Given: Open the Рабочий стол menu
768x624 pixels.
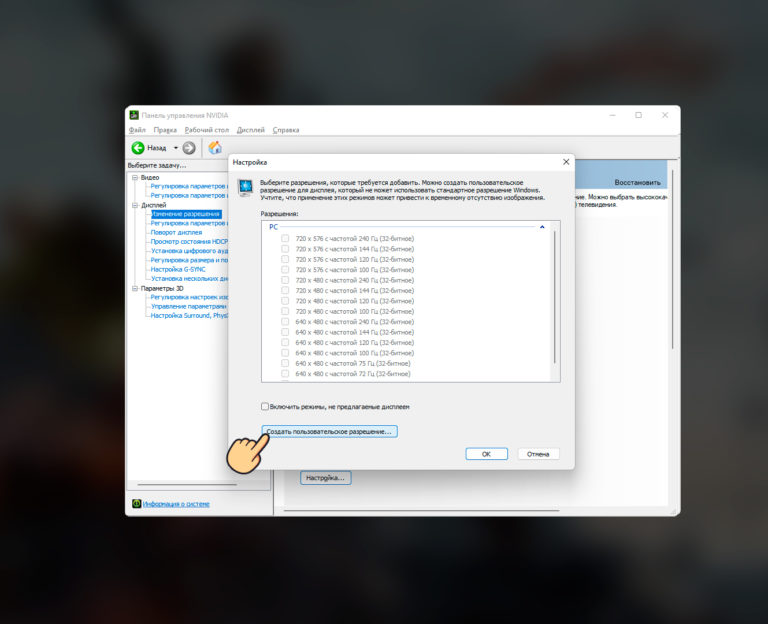Looking at the screenshot, I should point(207,130).
